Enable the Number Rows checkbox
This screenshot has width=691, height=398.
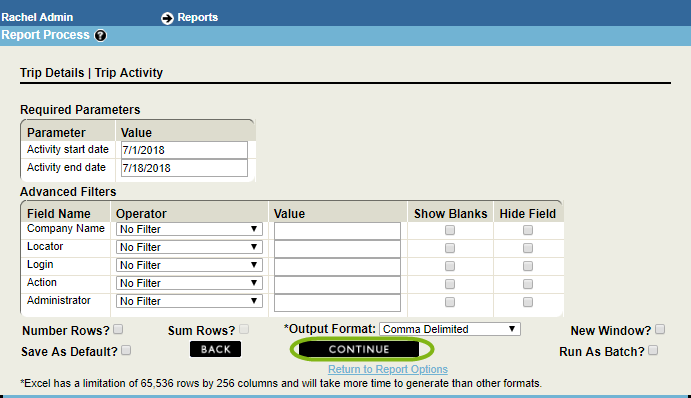118,329
